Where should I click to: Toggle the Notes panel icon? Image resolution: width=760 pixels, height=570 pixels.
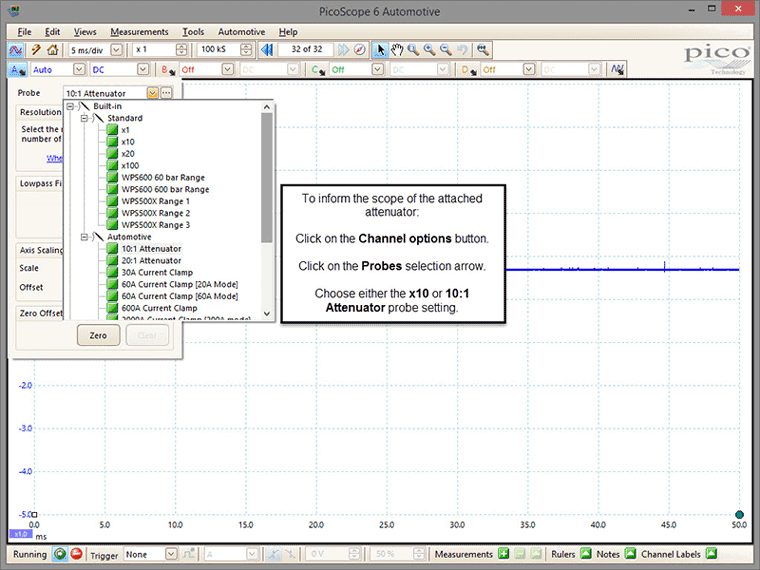630,554
